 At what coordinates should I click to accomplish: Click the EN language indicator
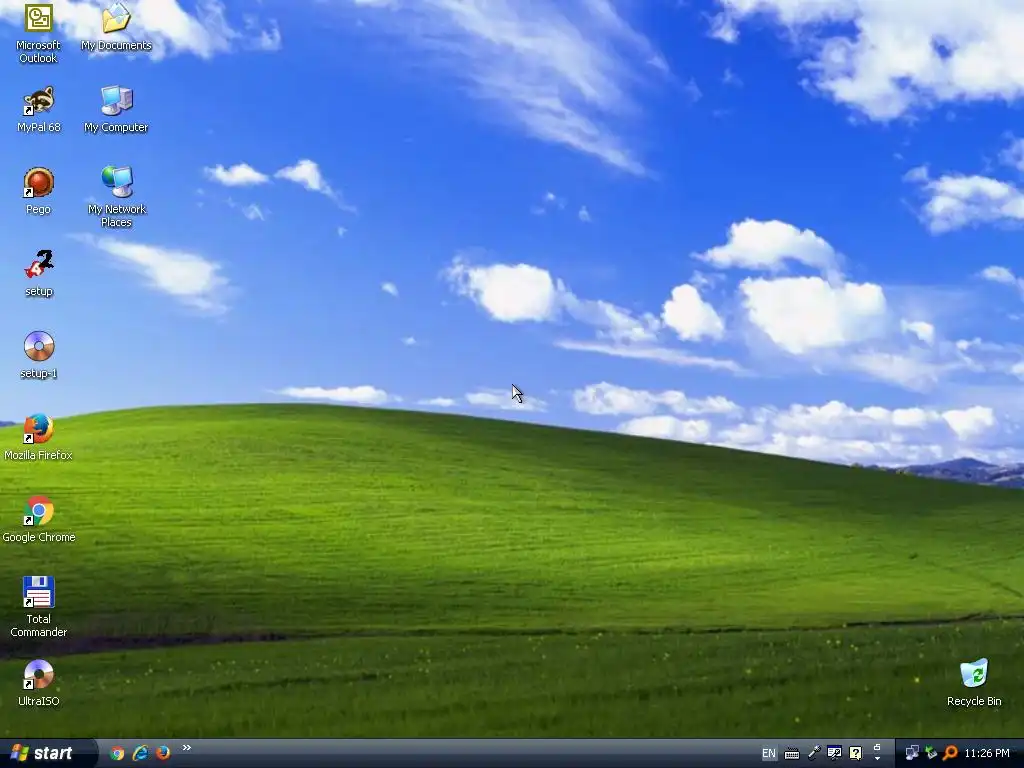point(769,754)
